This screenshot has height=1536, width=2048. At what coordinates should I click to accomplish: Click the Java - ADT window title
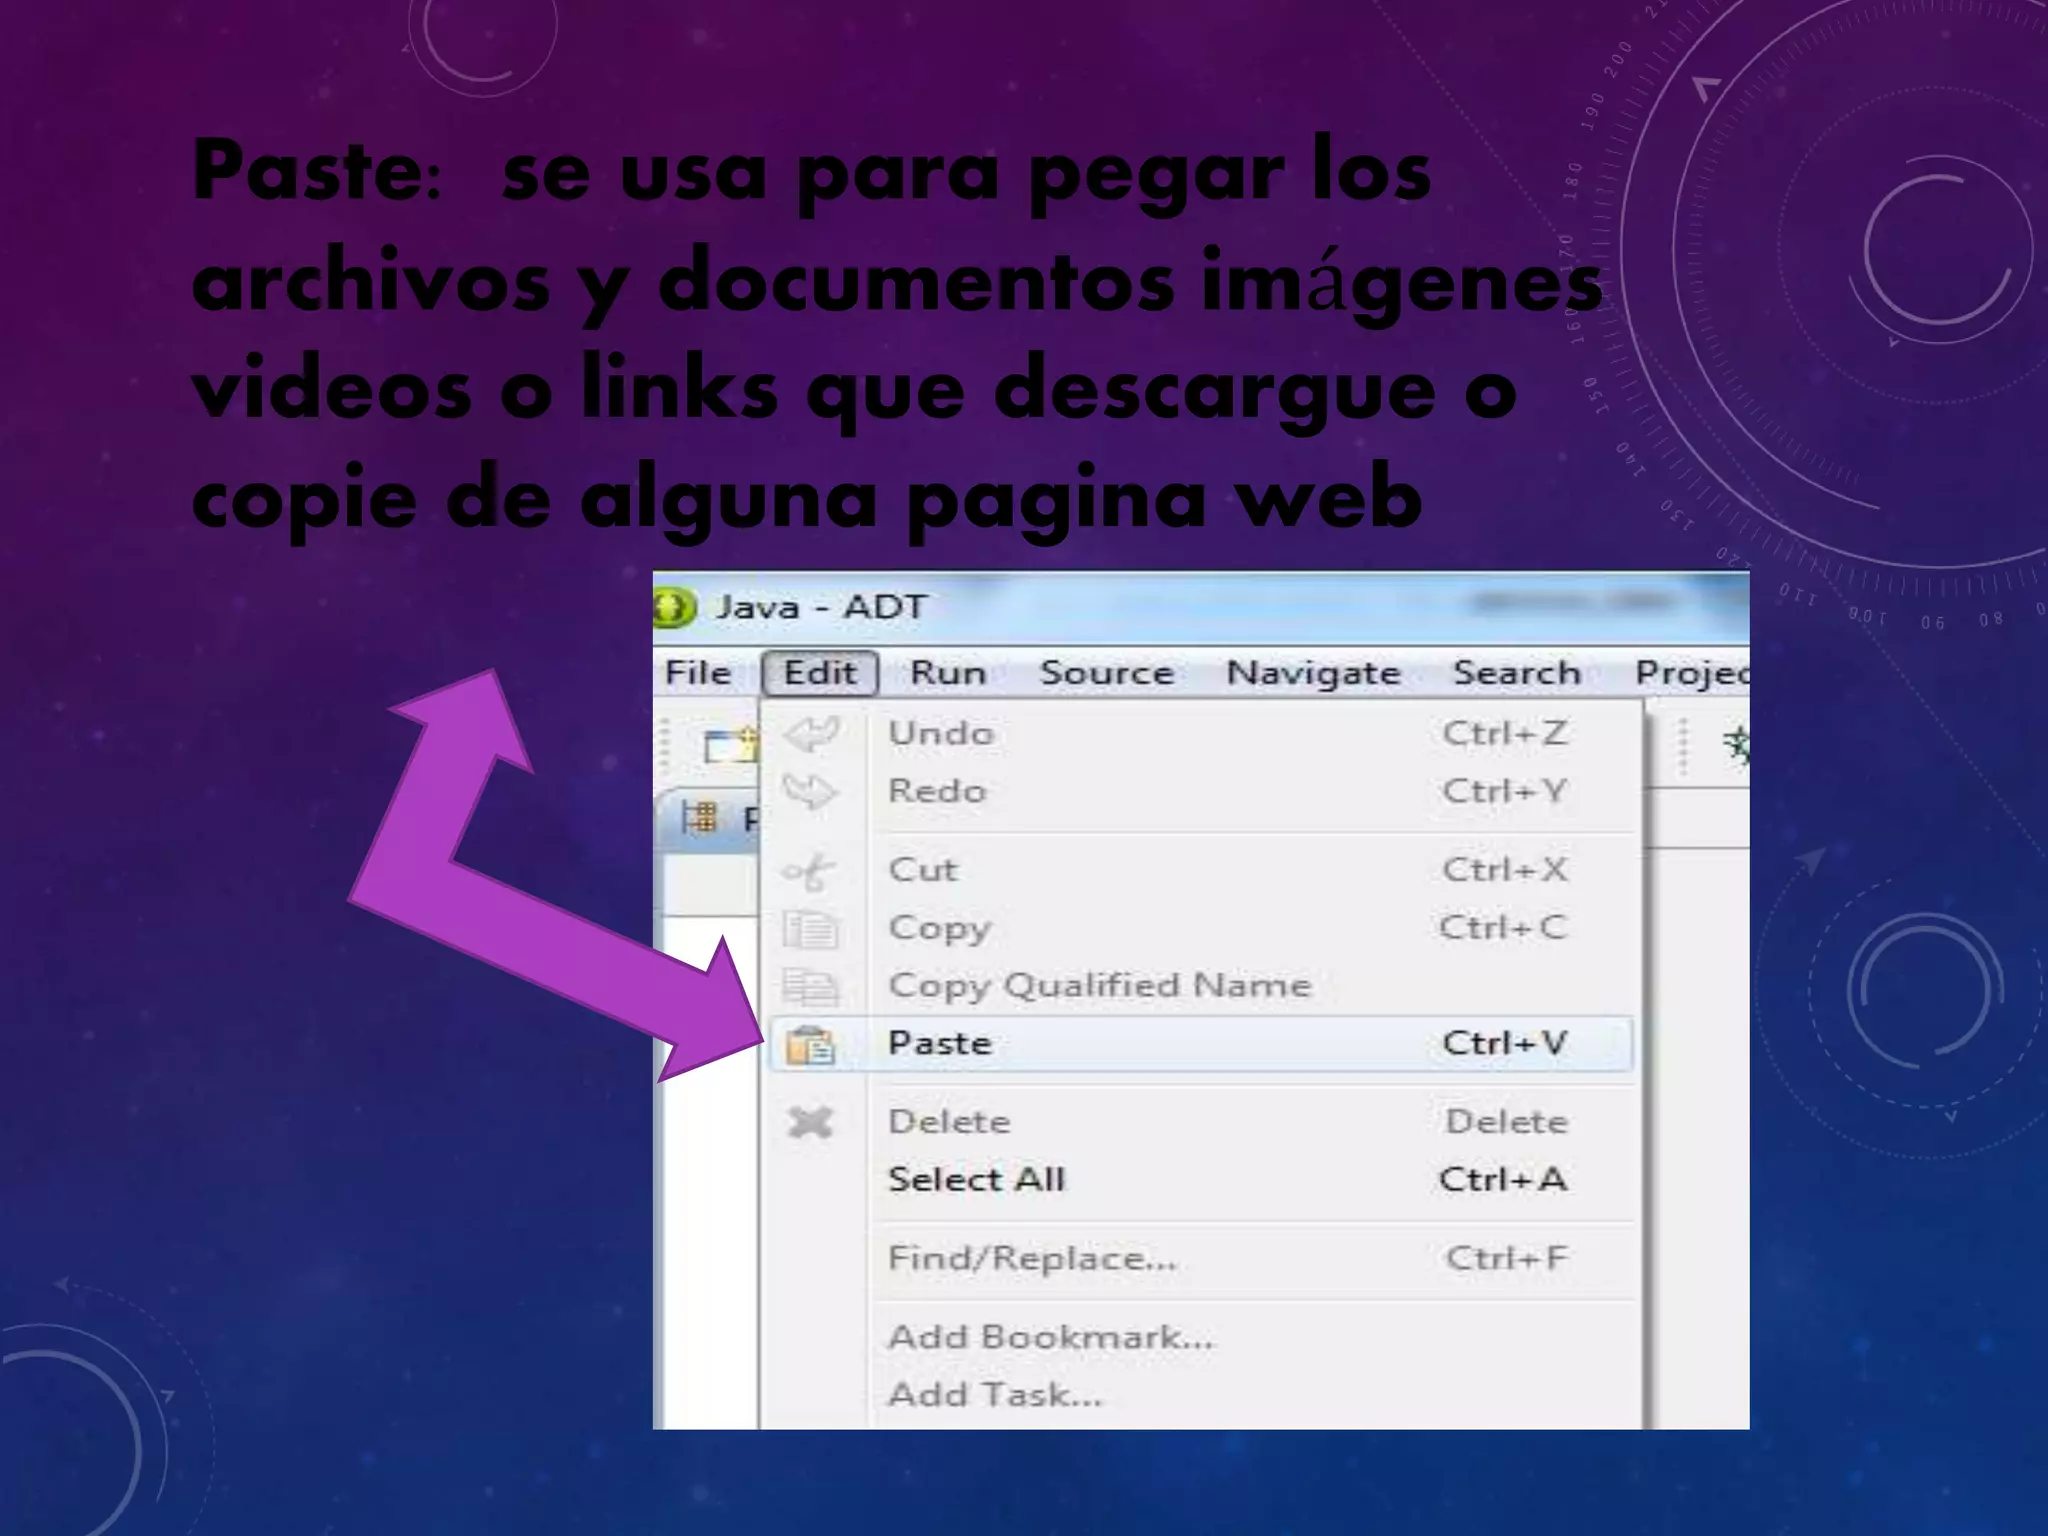[x=821, y=607]
